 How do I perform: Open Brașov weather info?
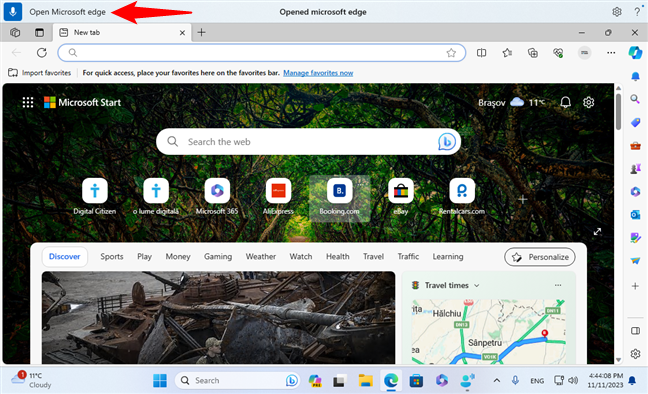[x=511, y=102]
